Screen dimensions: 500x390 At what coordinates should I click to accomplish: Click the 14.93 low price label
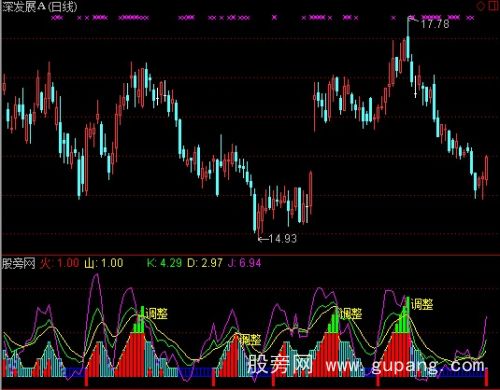tap(282, 239)
